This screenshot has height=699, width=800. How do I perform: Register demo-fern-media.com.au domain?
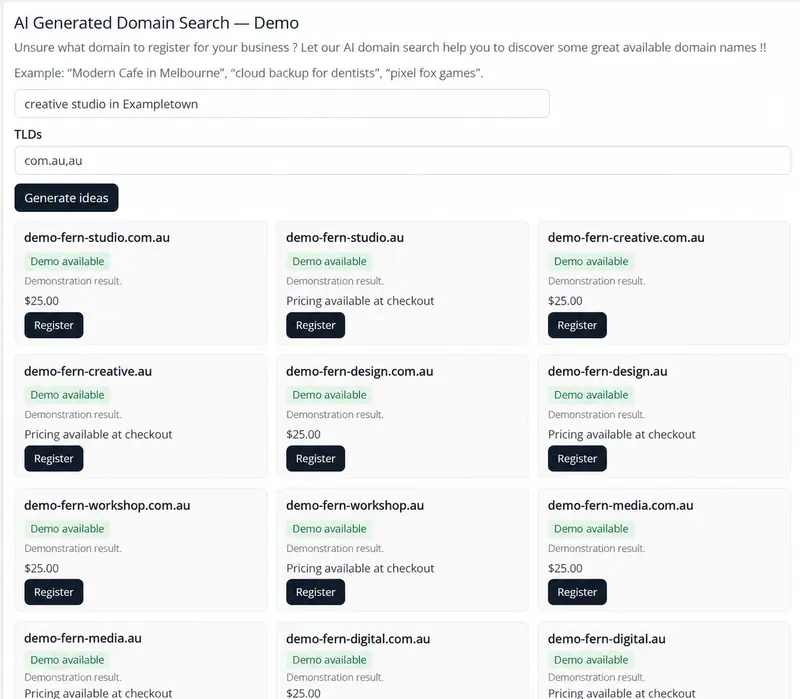(577, 592)
